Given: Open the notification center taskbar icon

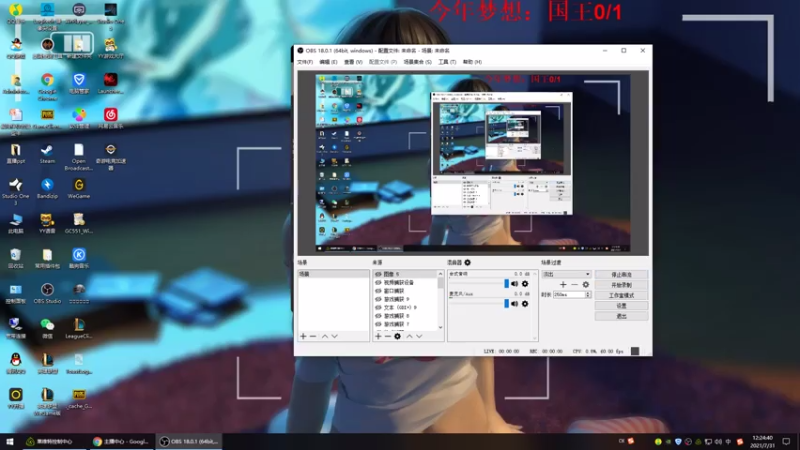Looking at the screenshot, I should tap(786, 441).
